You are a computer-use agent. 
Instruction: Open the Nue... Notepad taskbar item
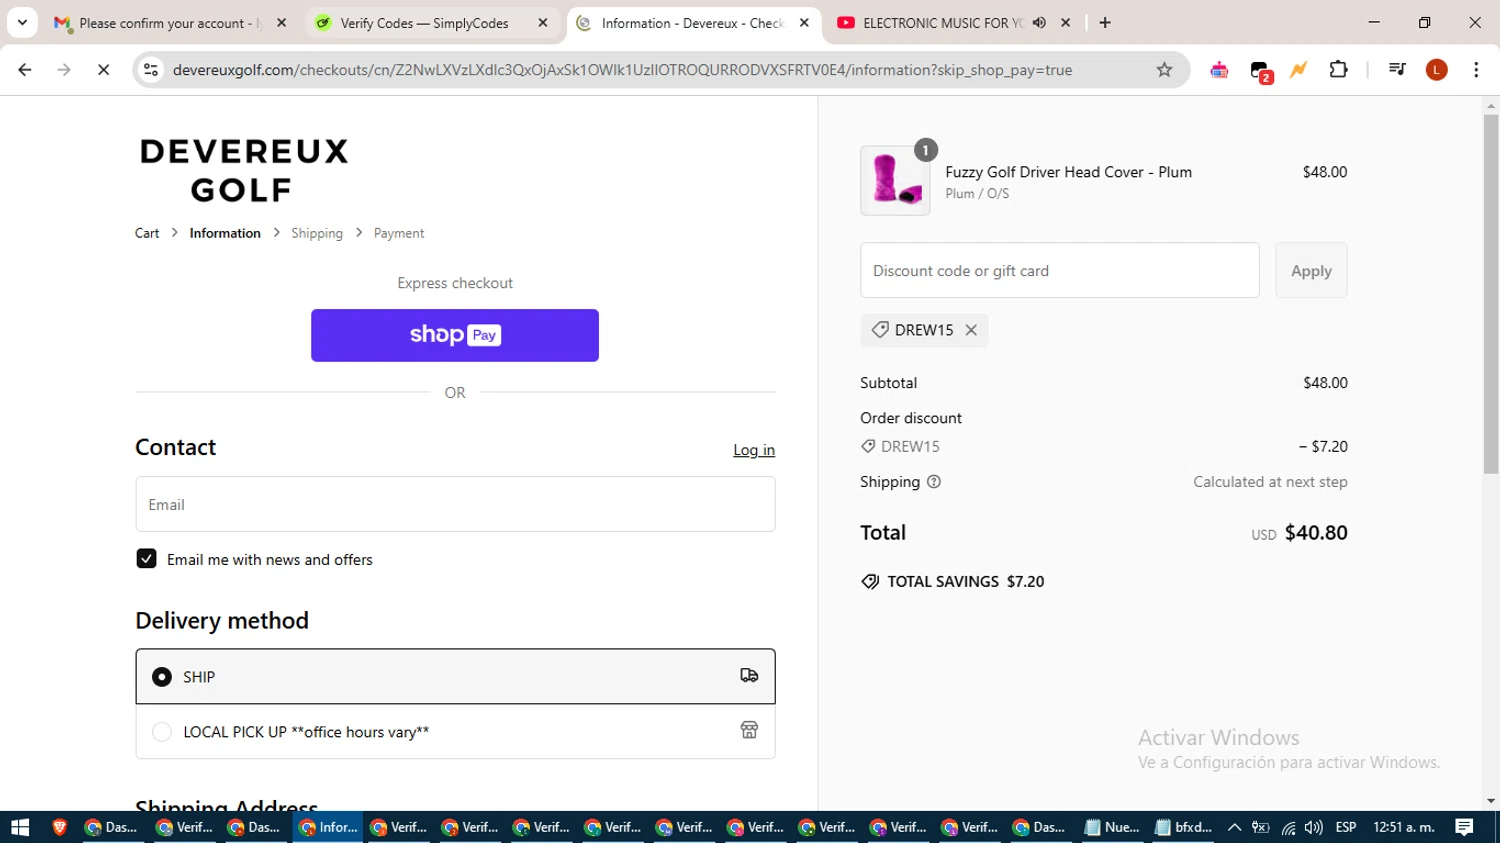pyautogui.click(x=1112, y=827)
